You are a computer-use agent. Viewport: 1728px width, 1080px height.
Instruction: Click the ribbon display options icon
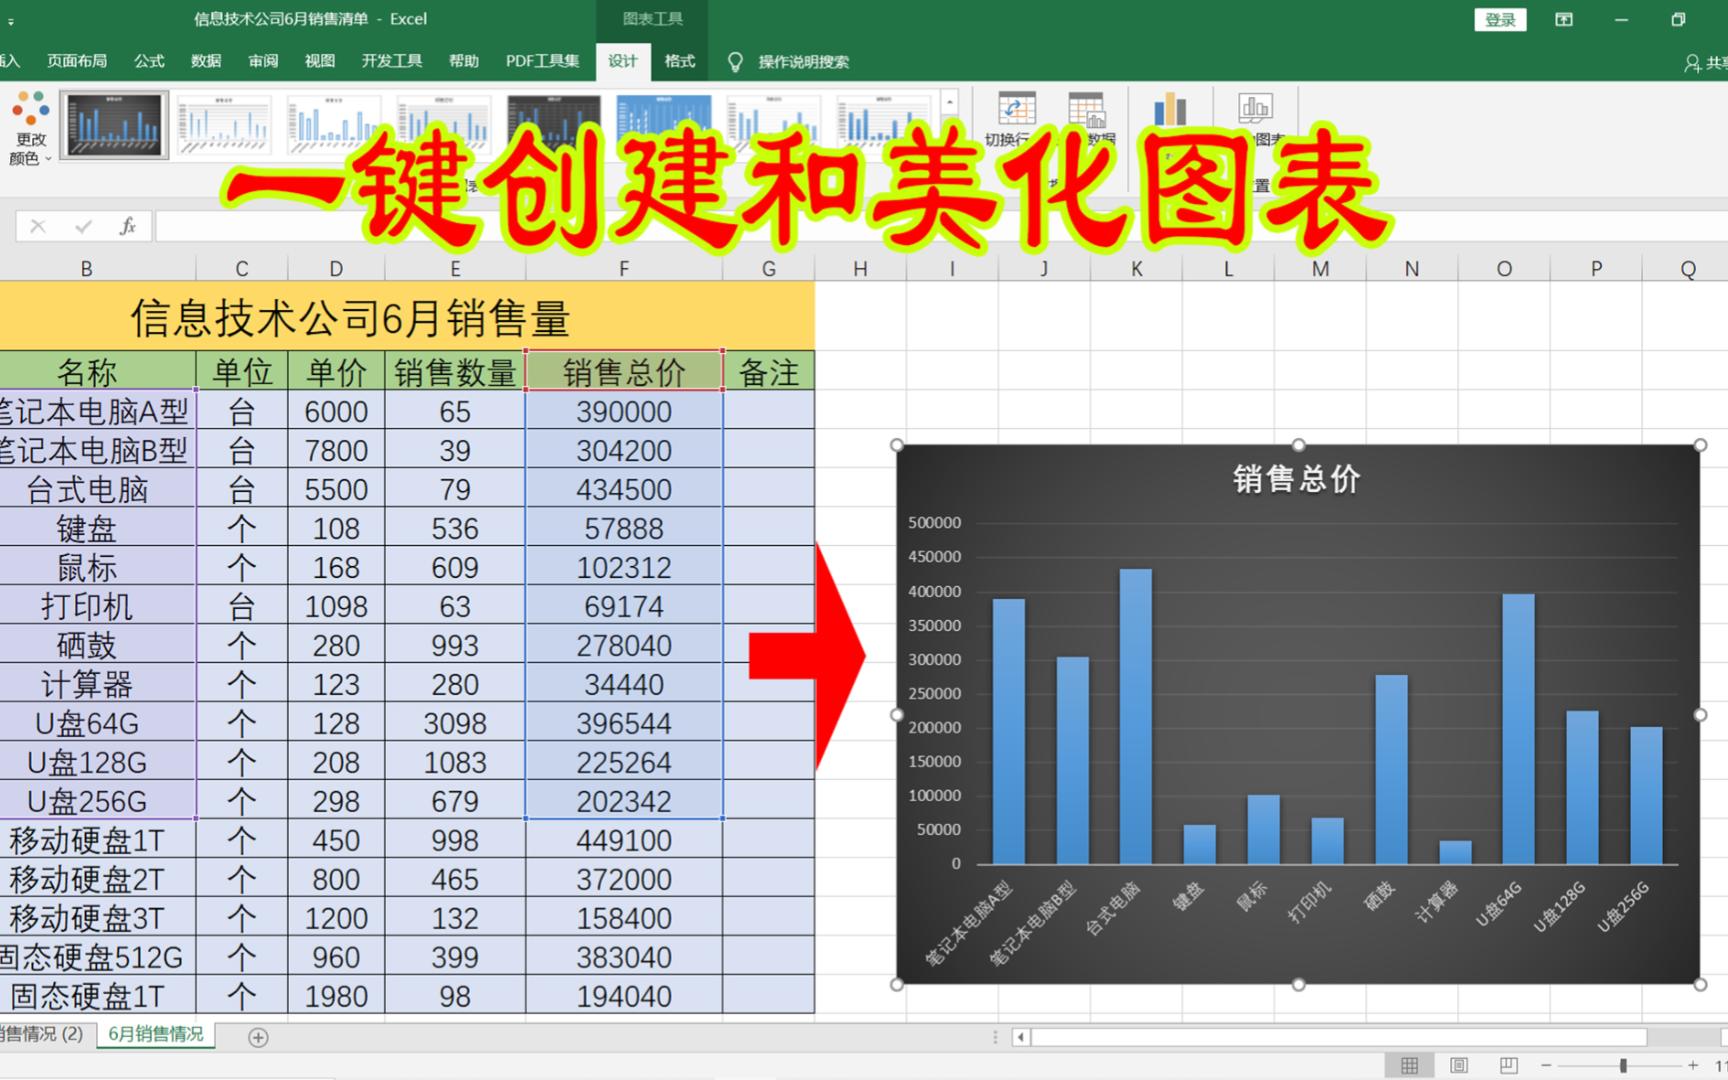(x=1564, y=19)
